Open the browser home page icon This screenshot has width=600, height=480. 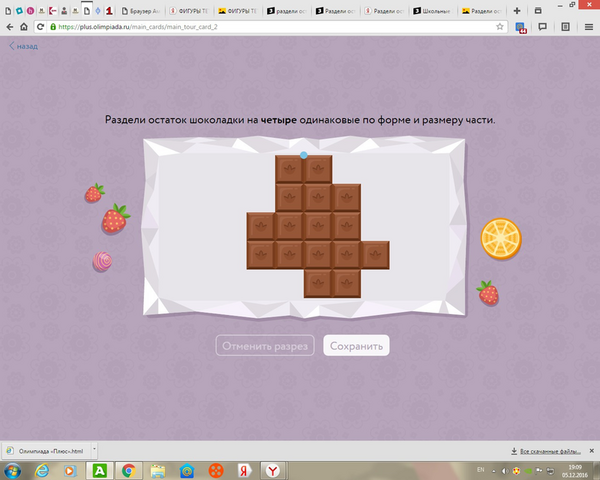pos(24,27)
